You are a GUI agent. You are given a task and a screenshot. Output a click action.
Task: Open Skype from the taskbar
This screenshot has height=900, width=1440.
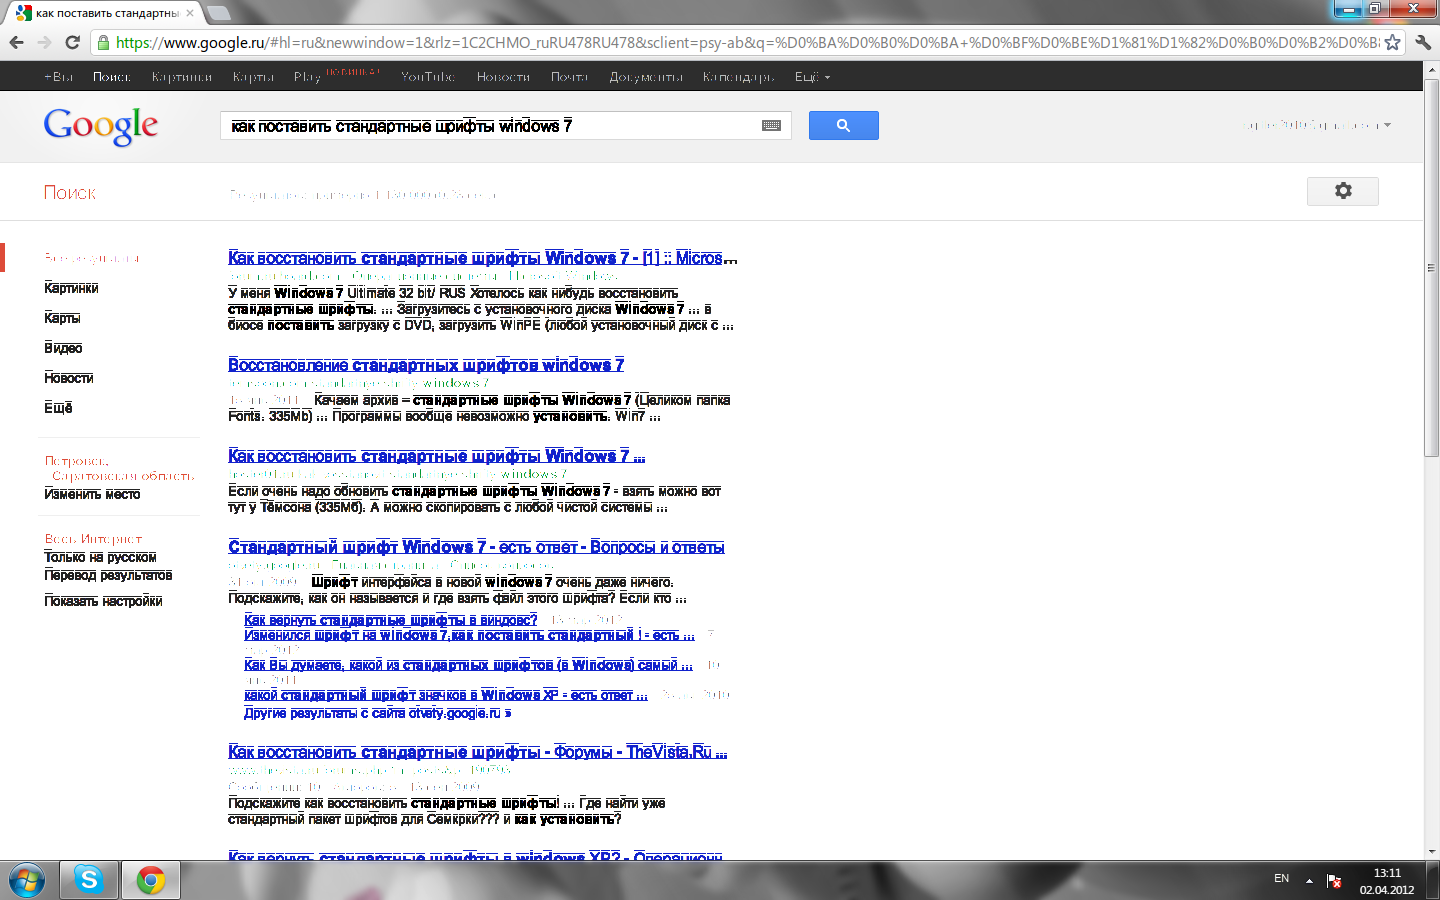pos(89,880)
